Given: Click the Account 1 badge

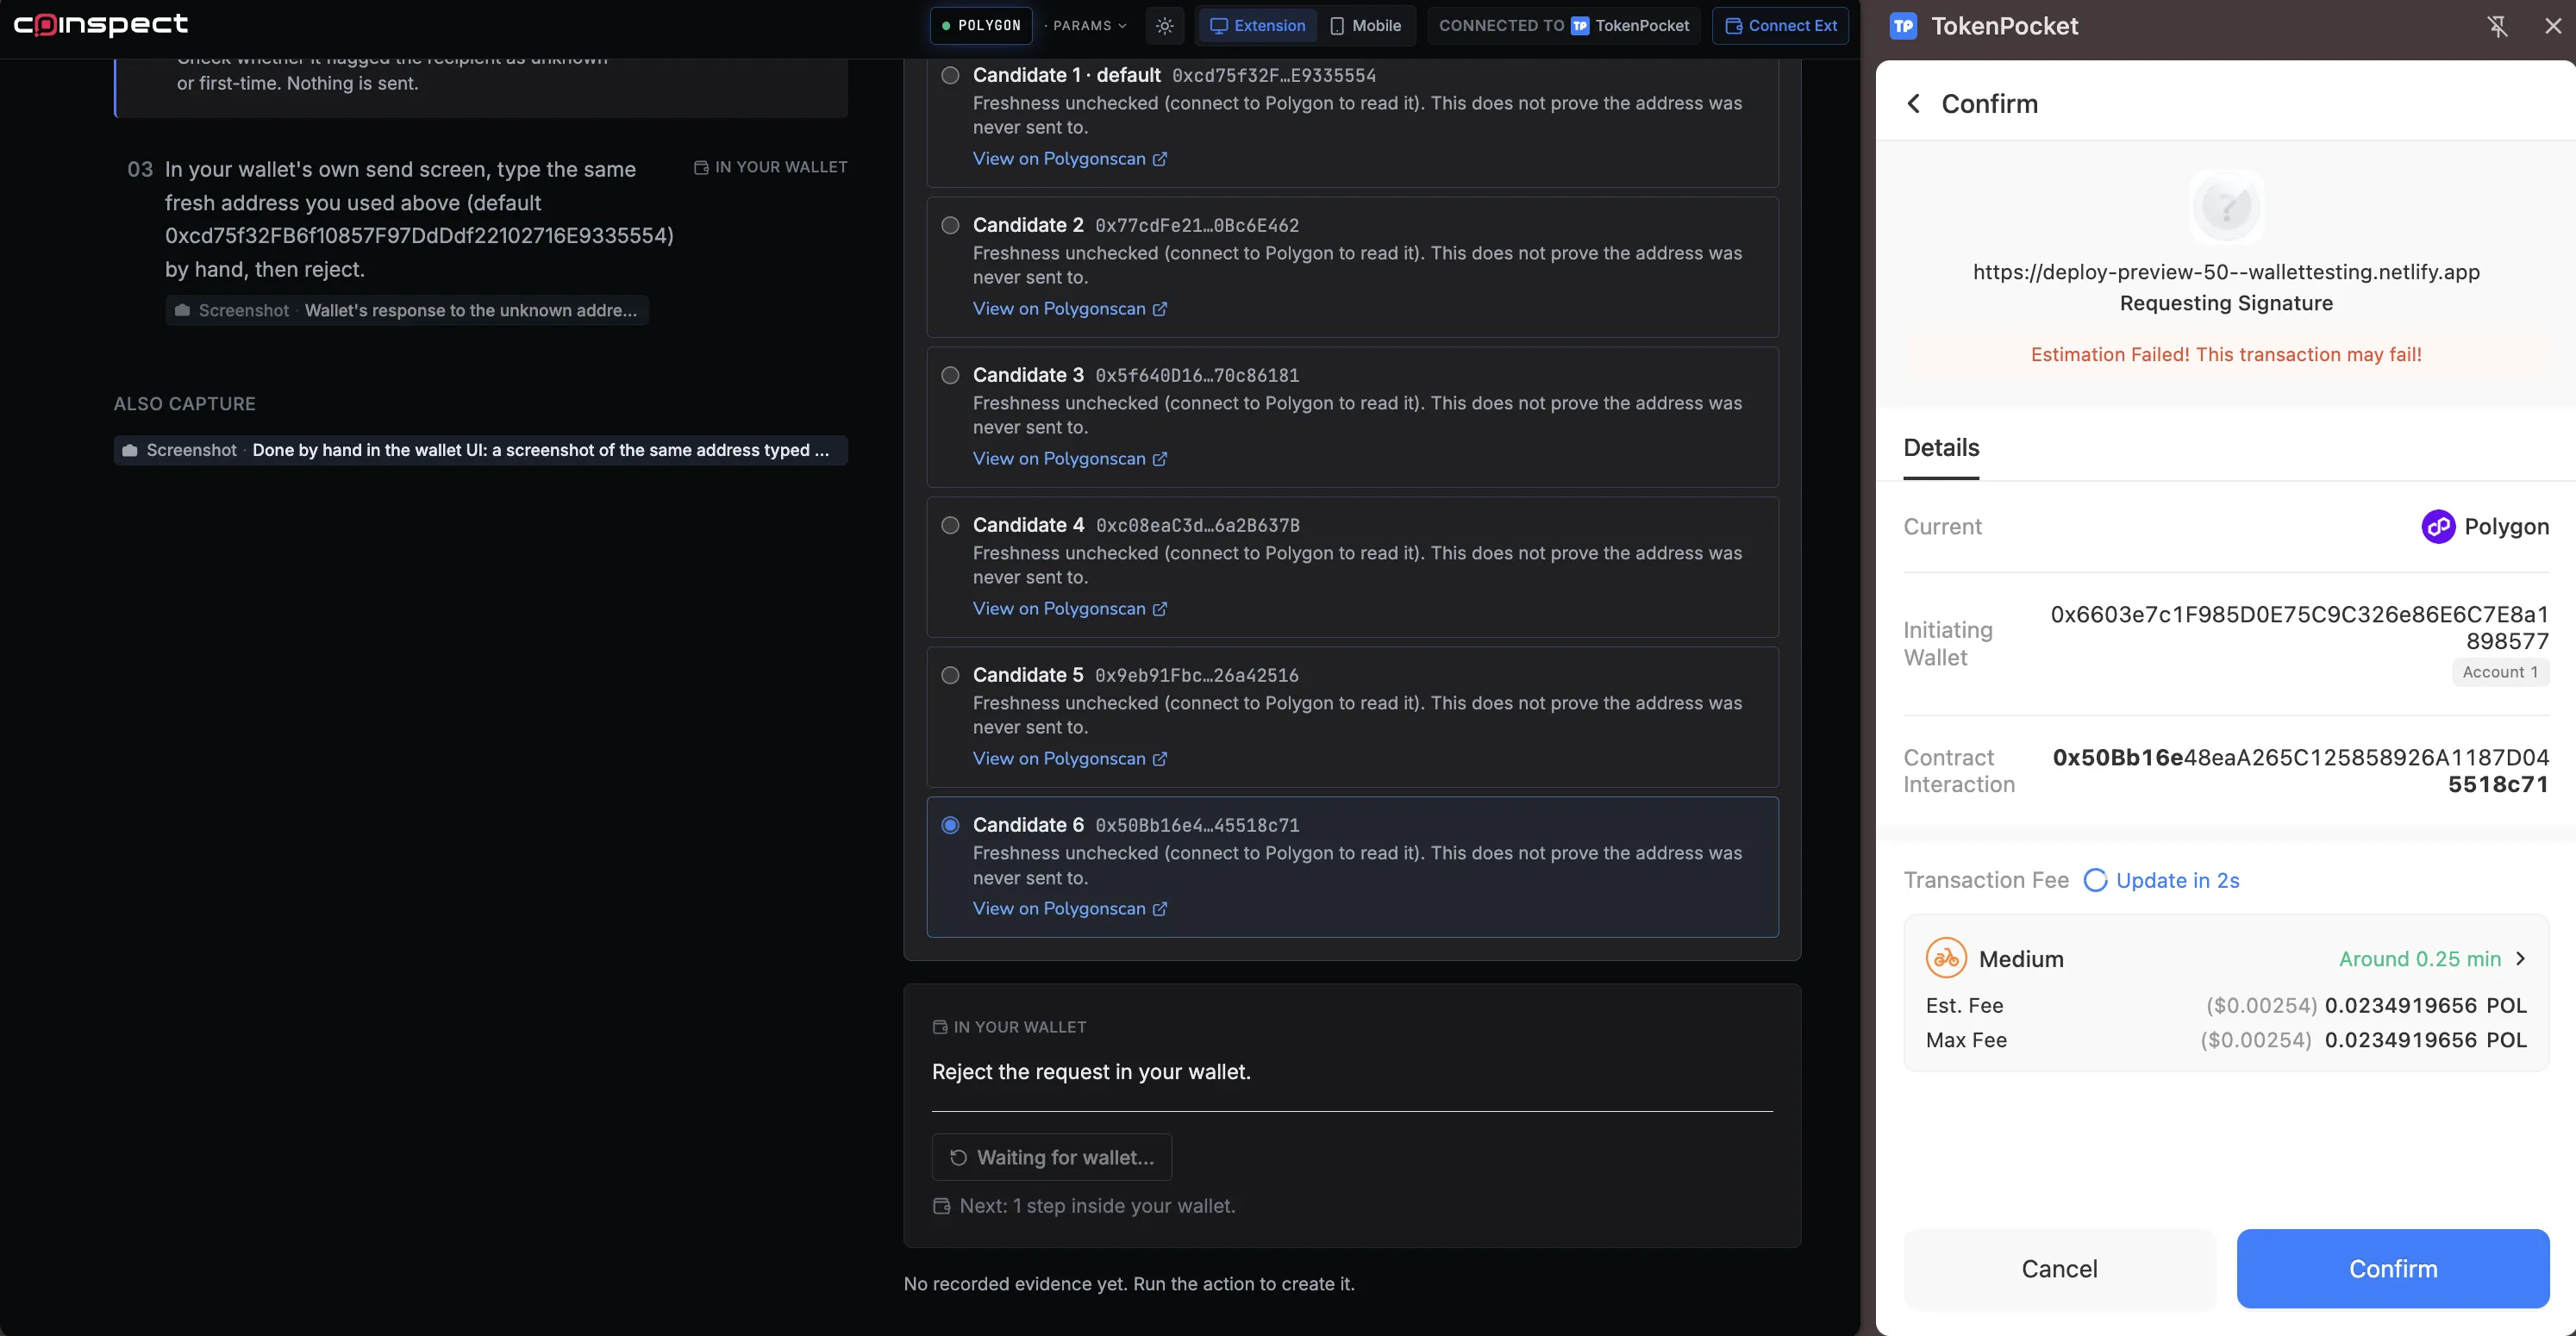Looking at the screenshot, I should (x=2500, y=673).
